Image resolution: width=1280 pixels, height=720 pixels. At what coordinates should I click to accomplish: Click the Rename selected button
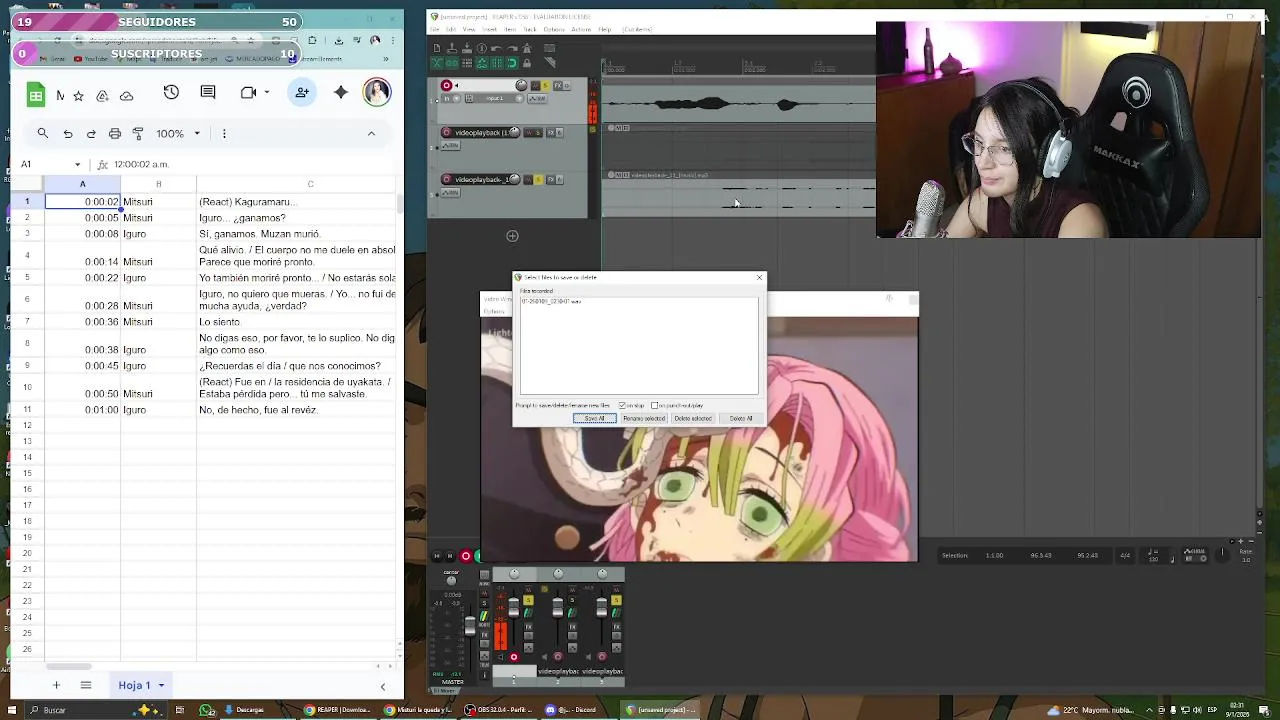click(x=644, y=418)
